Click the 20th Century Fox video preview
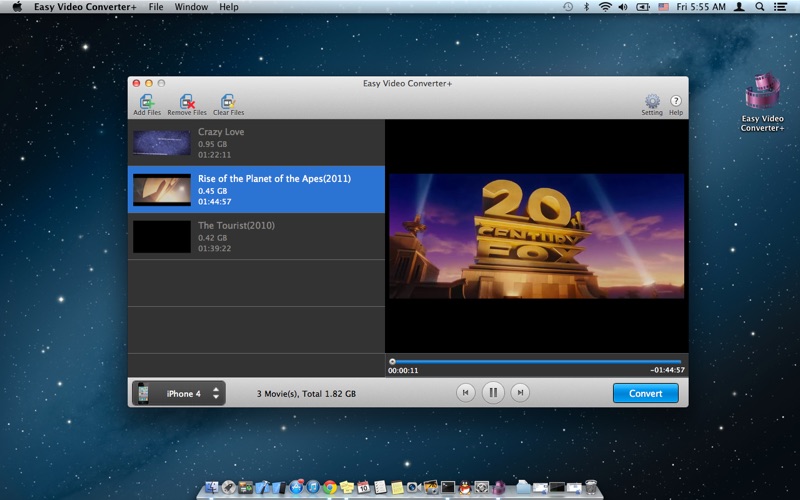Viewport: 800px width, 500px height. click(537, 236)
